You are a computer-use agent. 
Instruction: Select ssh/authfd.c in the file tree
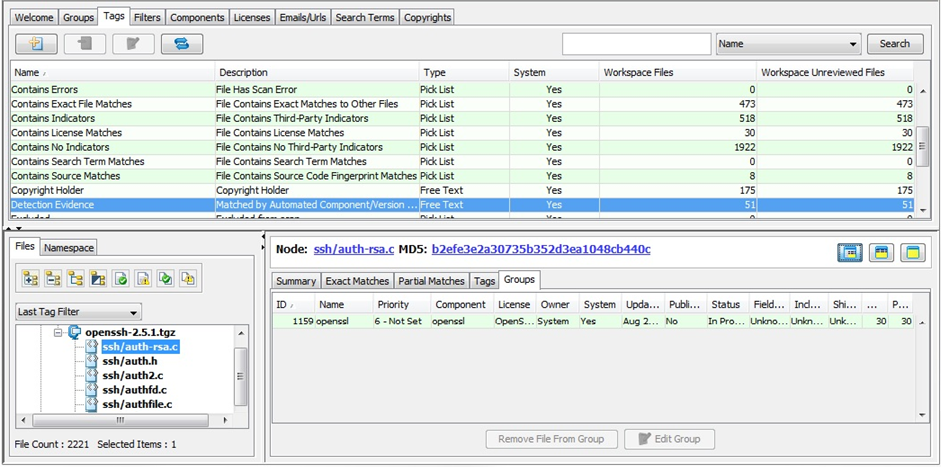click(x=134, y=390)
